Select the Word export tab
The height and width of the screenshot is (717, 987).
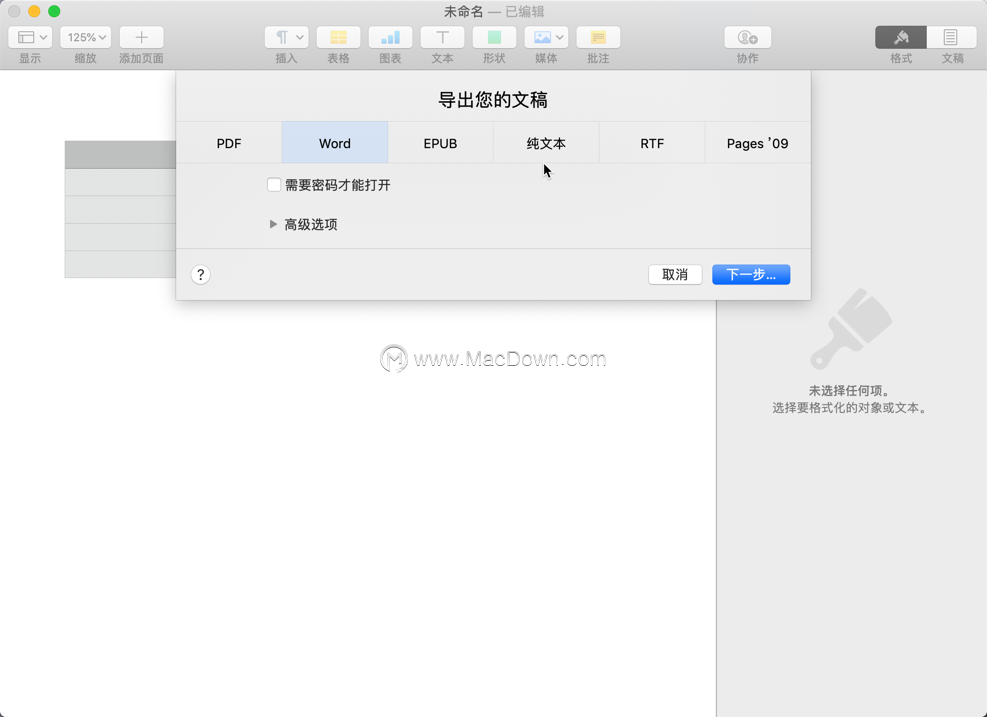point(335,143)
